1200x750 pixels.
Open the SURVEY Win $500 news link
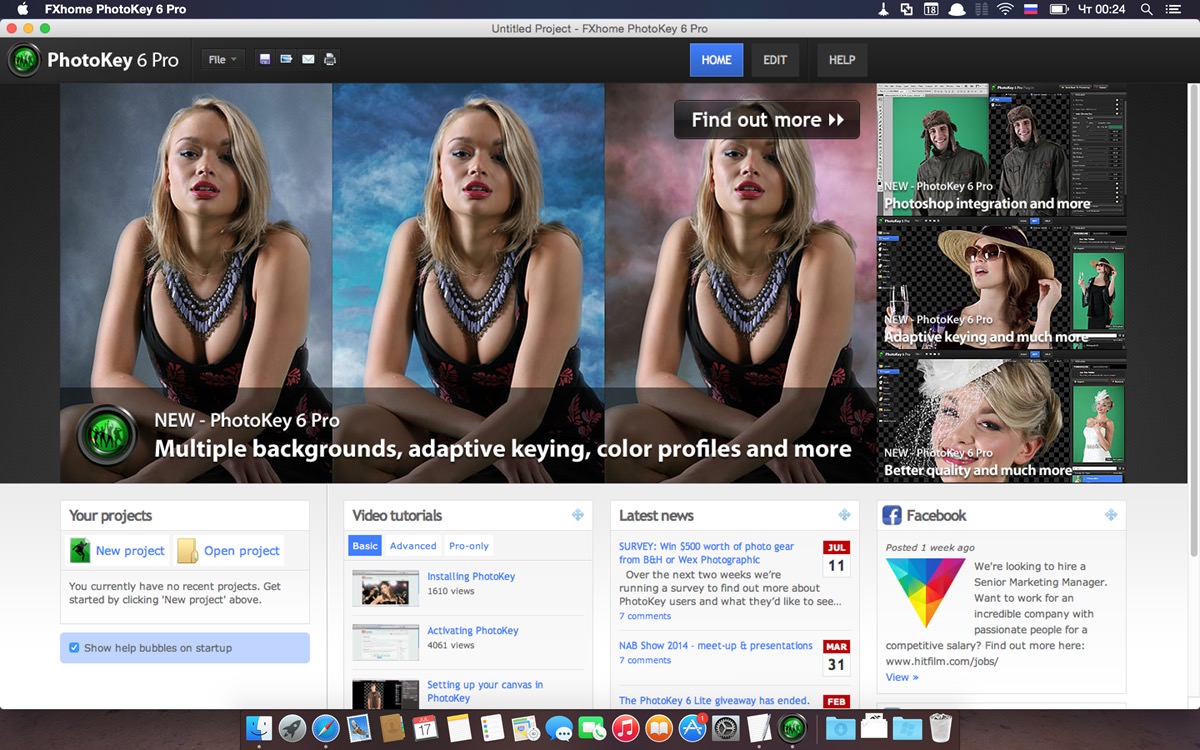click(706, 553)
